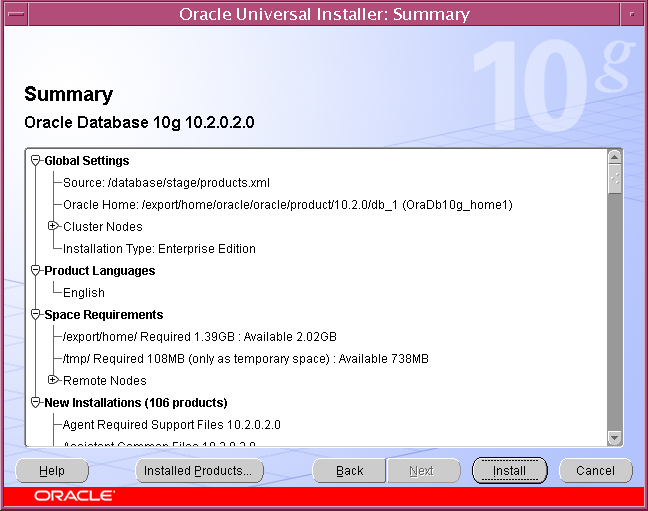The image size is (648, 511).
Task: Click the Cluster Nodes label
Action: pyautogui.click(x=102, y=227)
